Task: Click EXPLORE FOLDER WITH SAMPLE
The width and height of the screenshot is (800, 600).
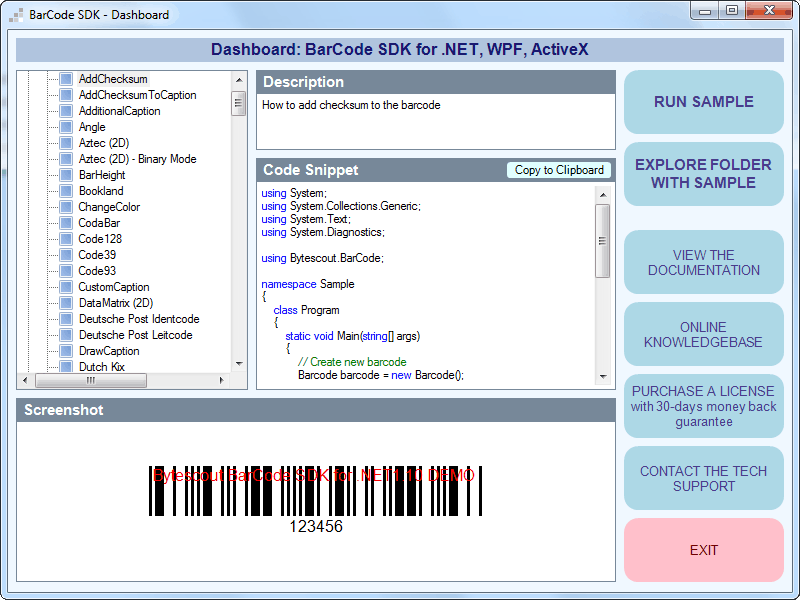Action: click(x=703, y=175)
